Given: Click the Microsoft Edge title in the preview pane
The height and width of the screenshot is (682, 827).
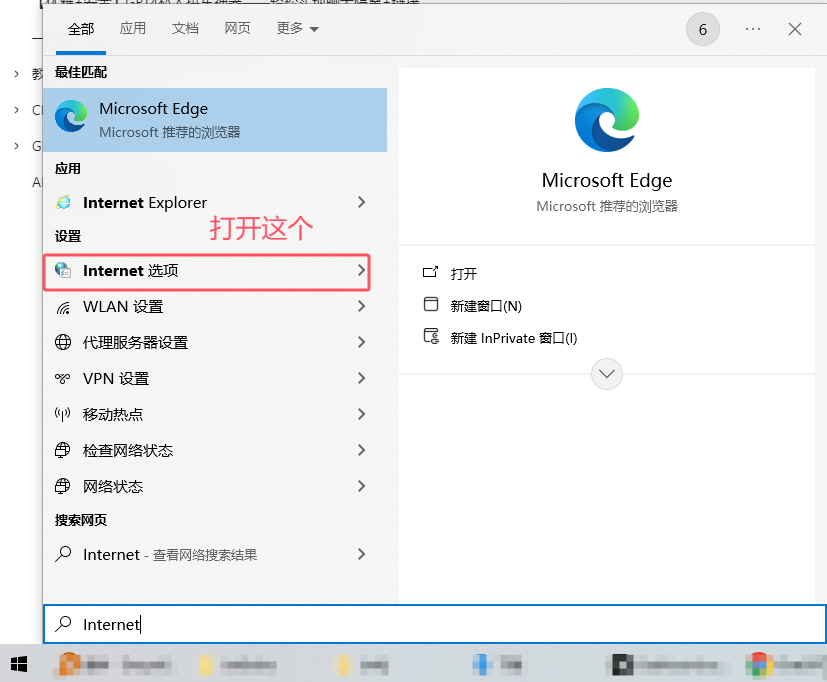Looking at the screenshot, I should click(607, 181).
